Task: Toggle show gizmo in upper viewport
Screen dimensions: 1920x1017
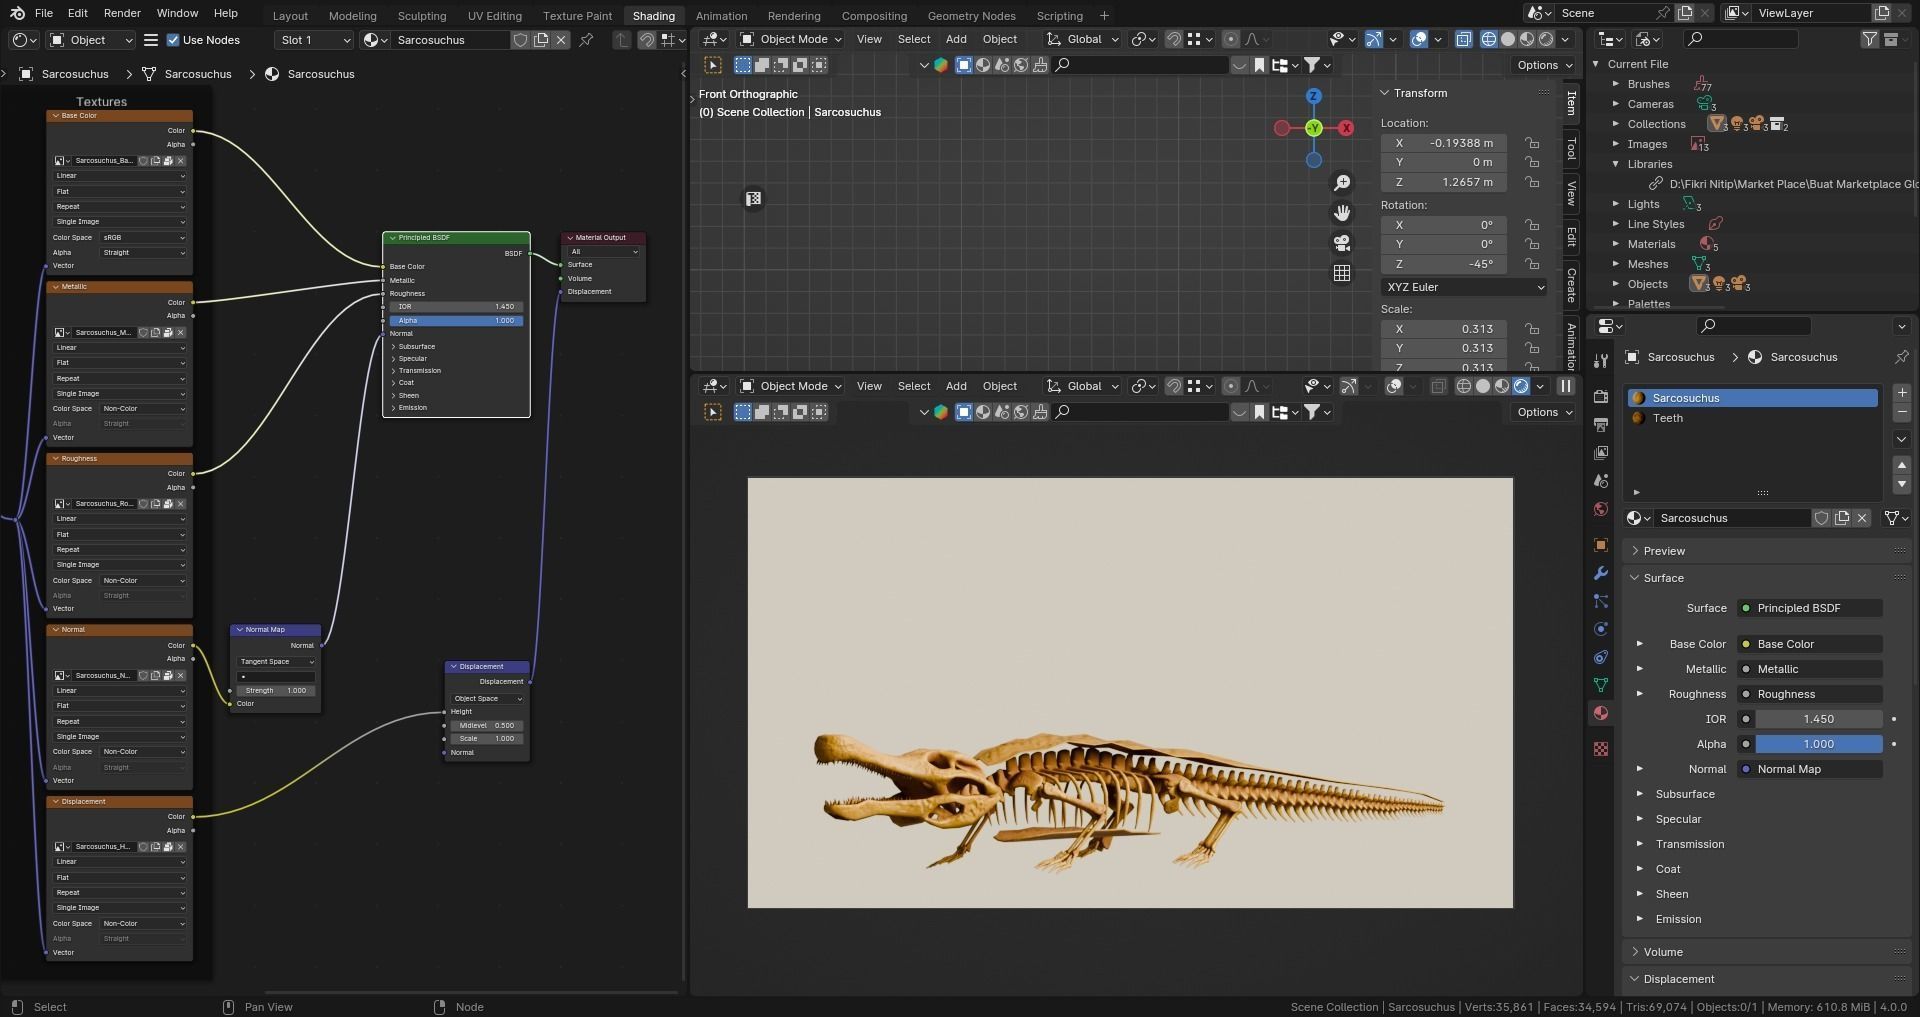Action: point(1374,39)
